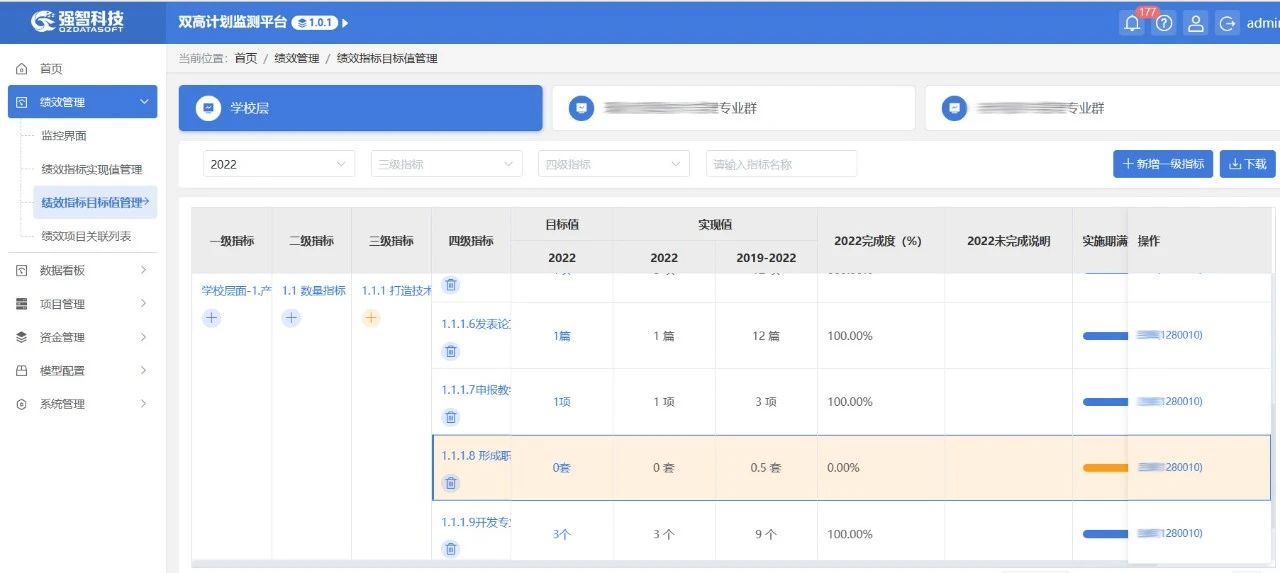Open 绩效指标实现值管理 menu item
Image resolution: width=1280 pixels, height=573 pixels.
(x=92, y=169)
